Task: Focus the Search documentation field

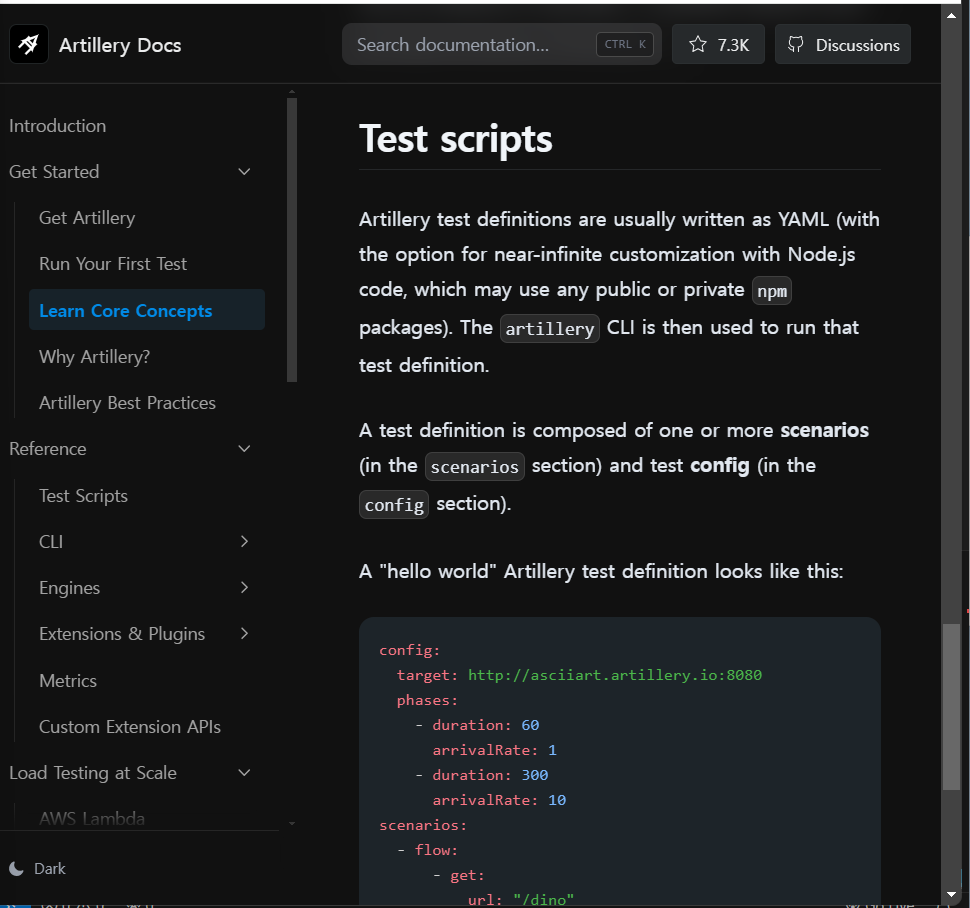Action: (502, 45)
